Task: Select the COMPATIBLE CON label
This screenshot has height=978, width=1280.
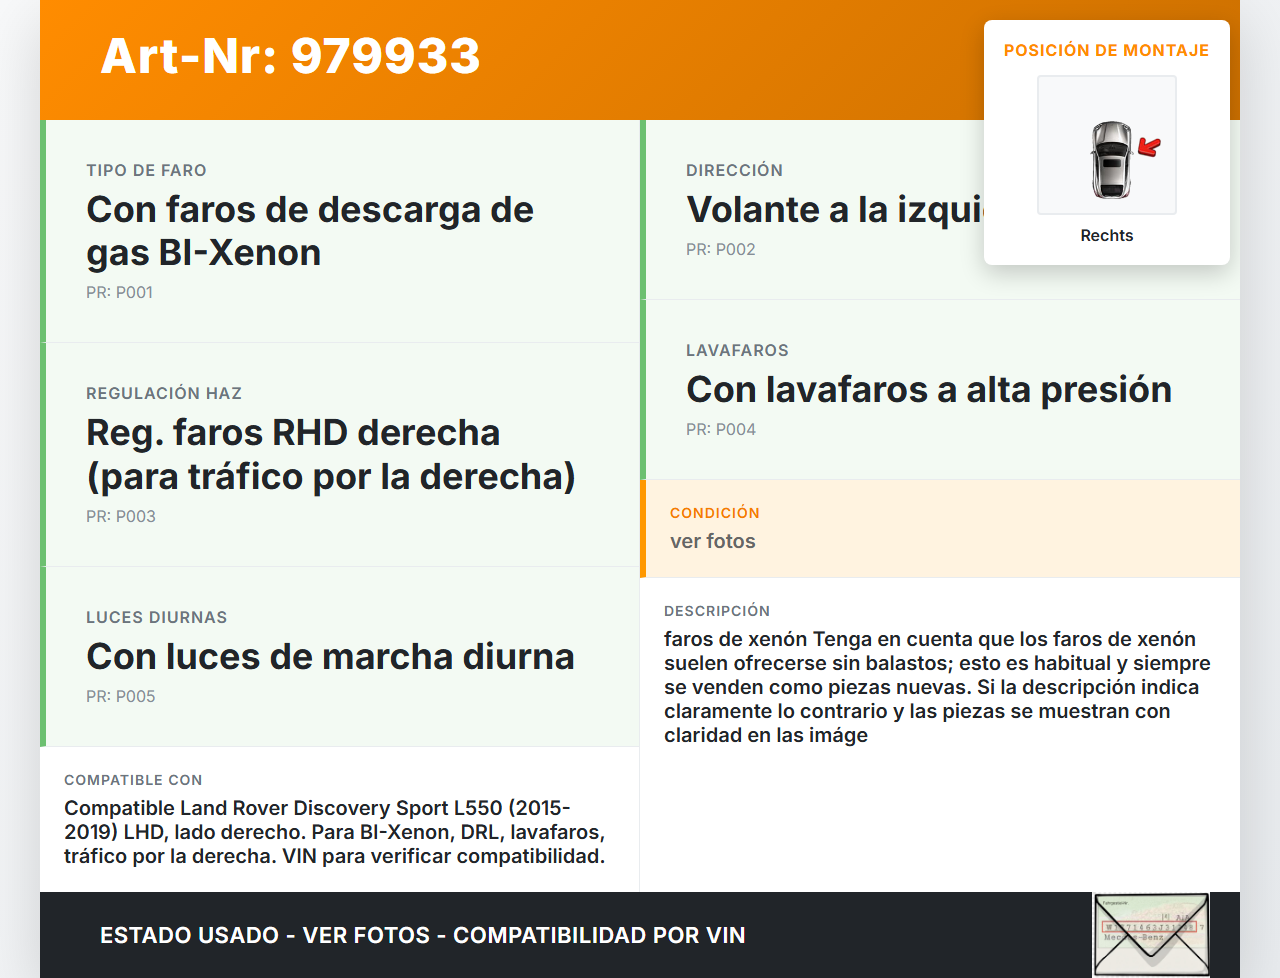Action: (133, 779)
